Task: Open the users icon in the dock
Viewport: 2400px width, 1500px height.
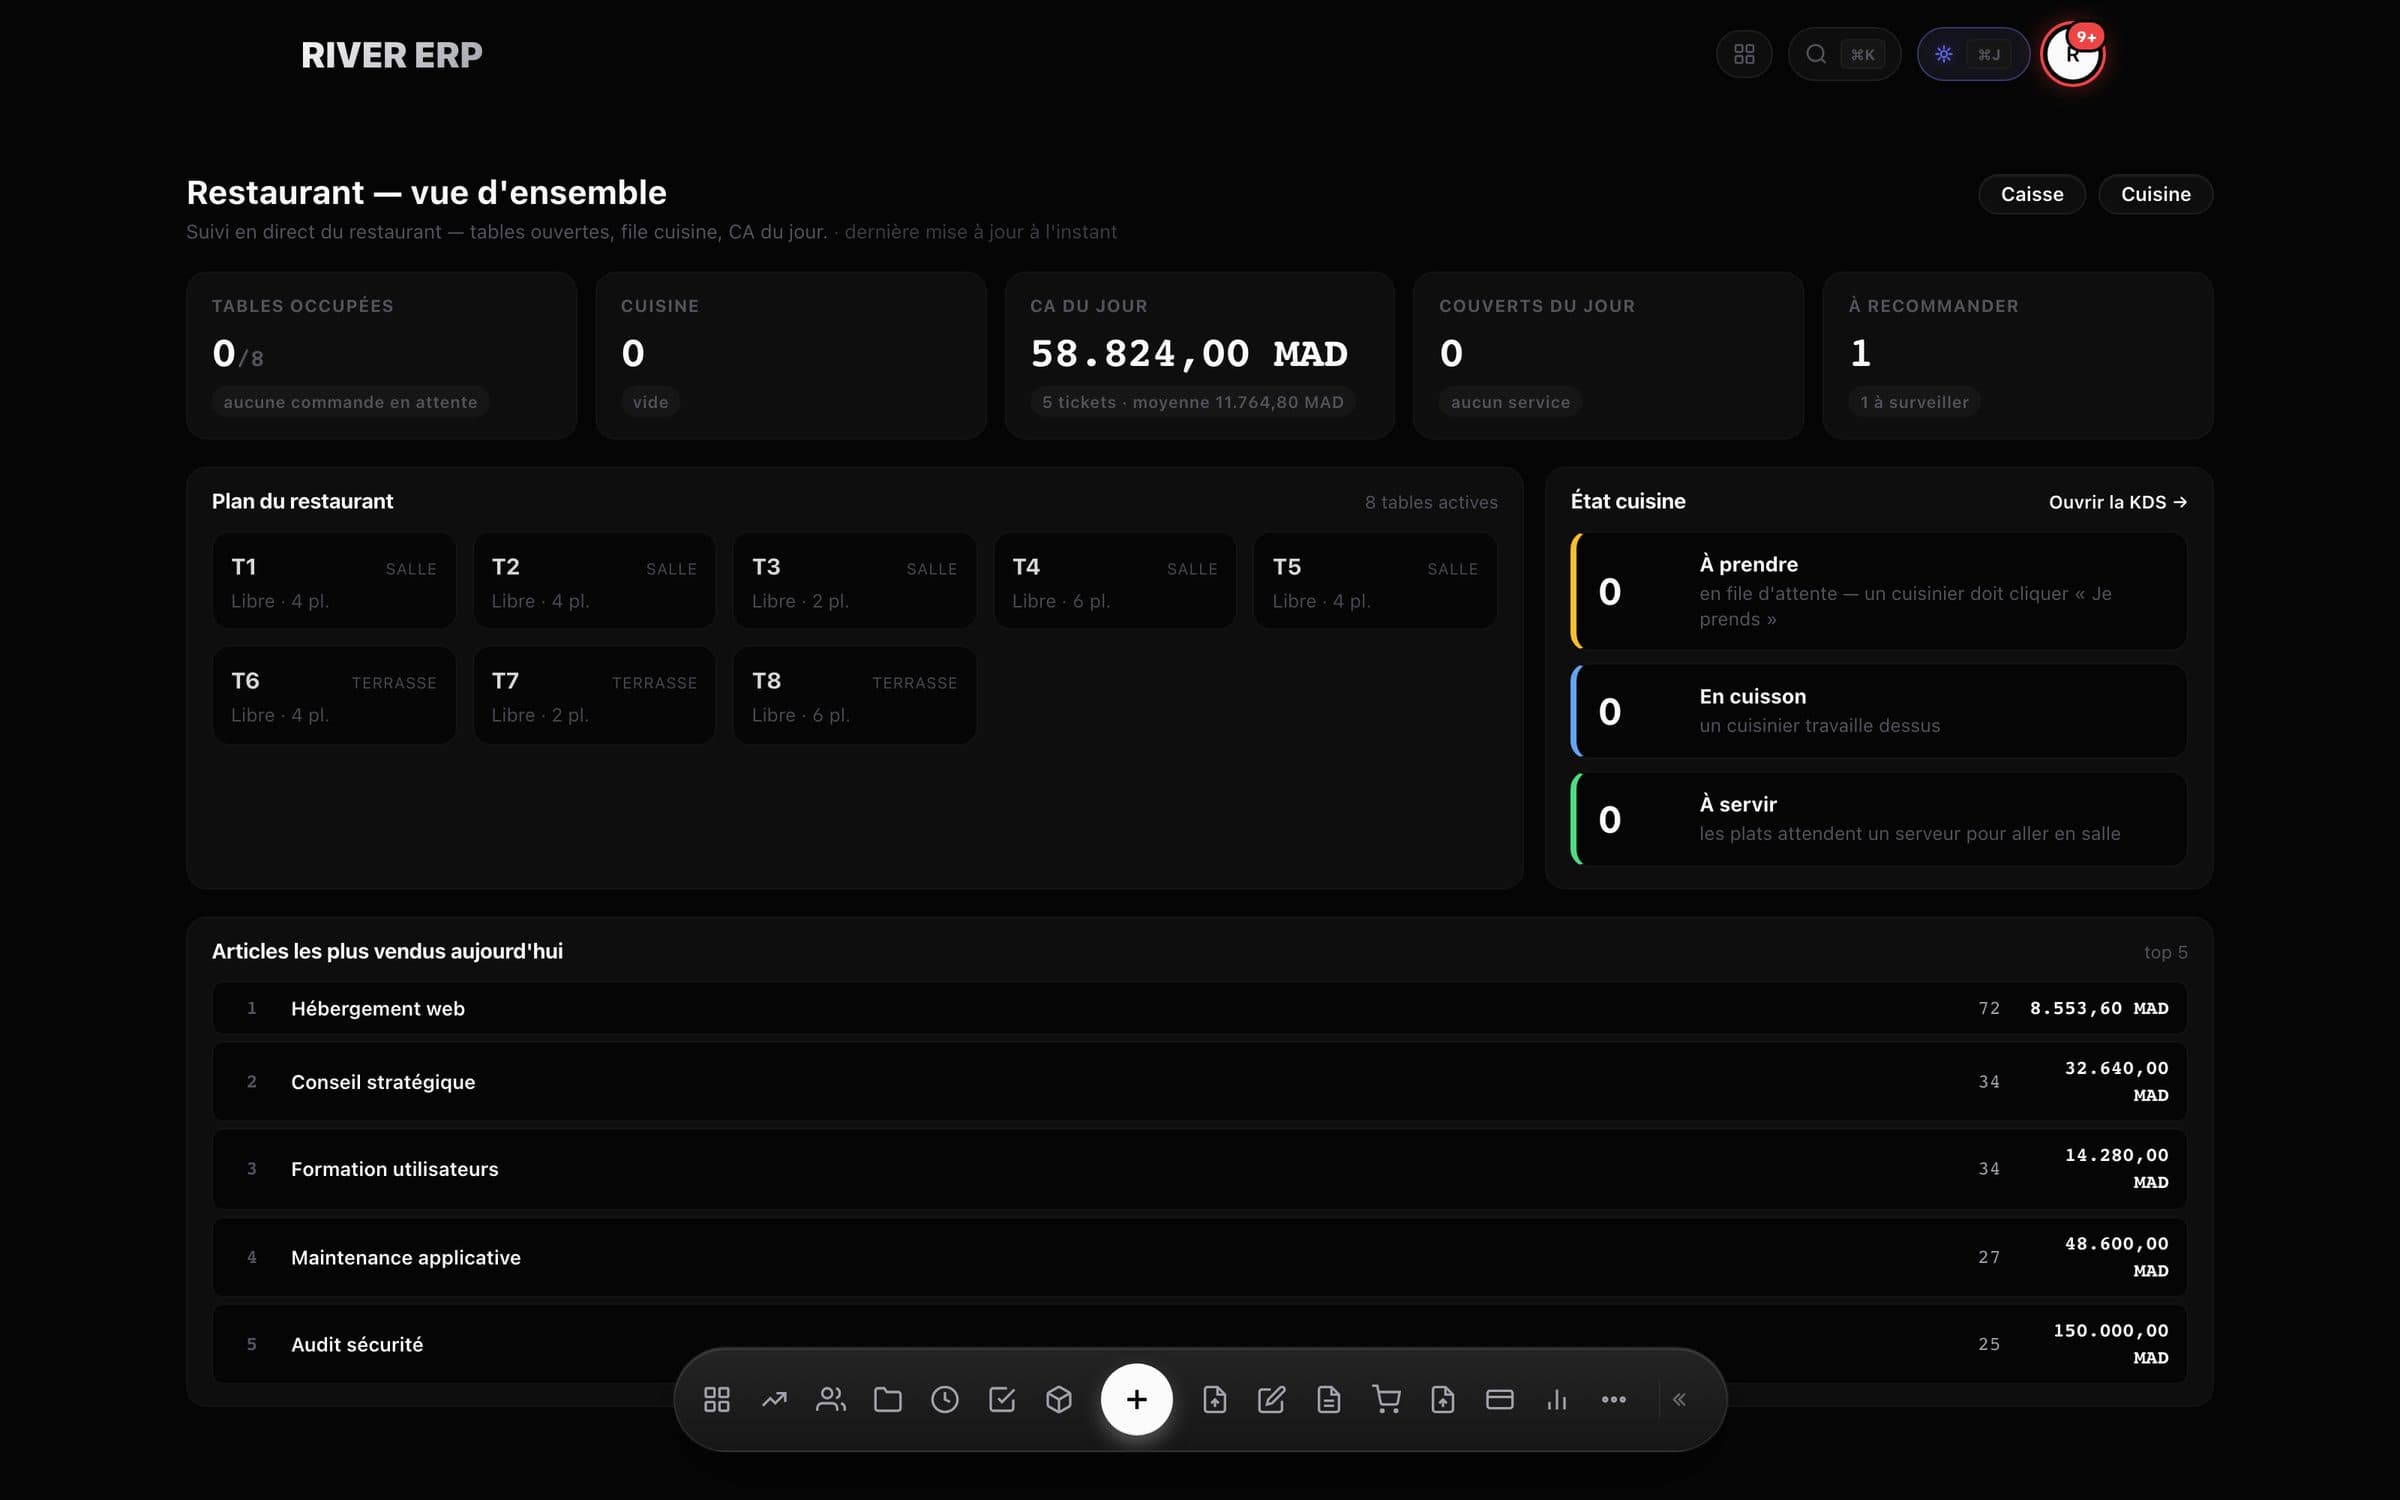Action: [831, 1399]
